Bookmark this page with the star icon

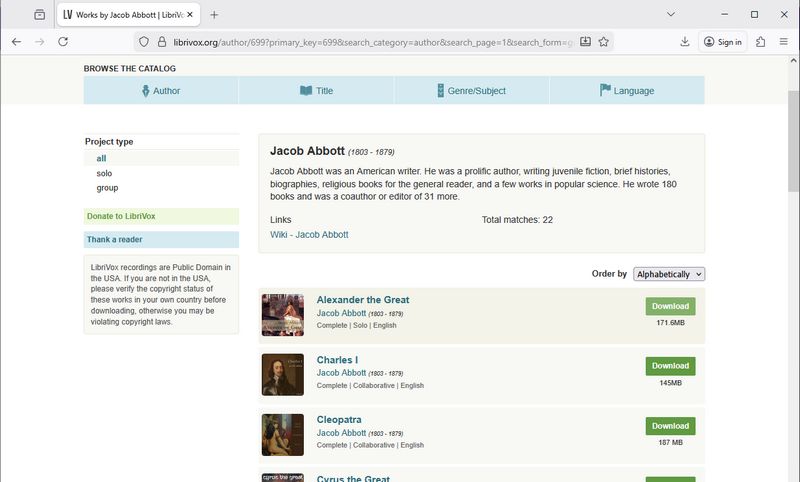click(604, 42)
